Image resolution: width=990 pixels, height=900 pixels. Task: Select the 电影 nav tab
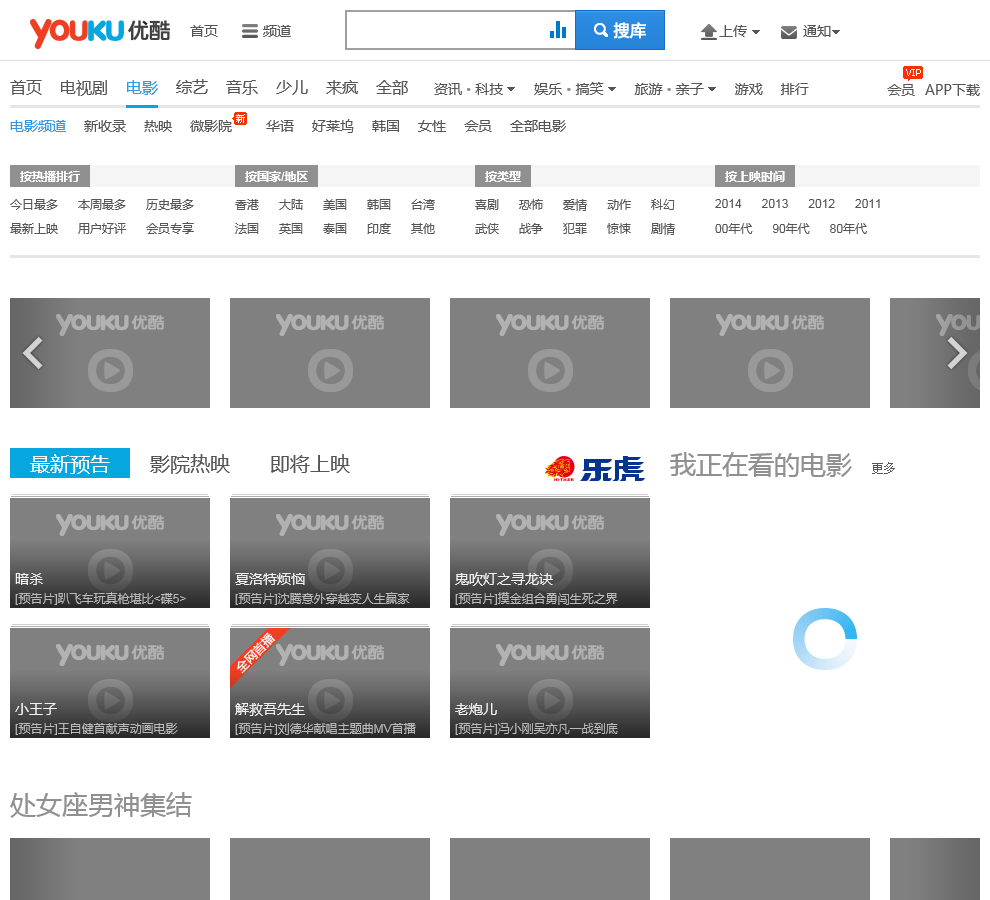(141, 88)
